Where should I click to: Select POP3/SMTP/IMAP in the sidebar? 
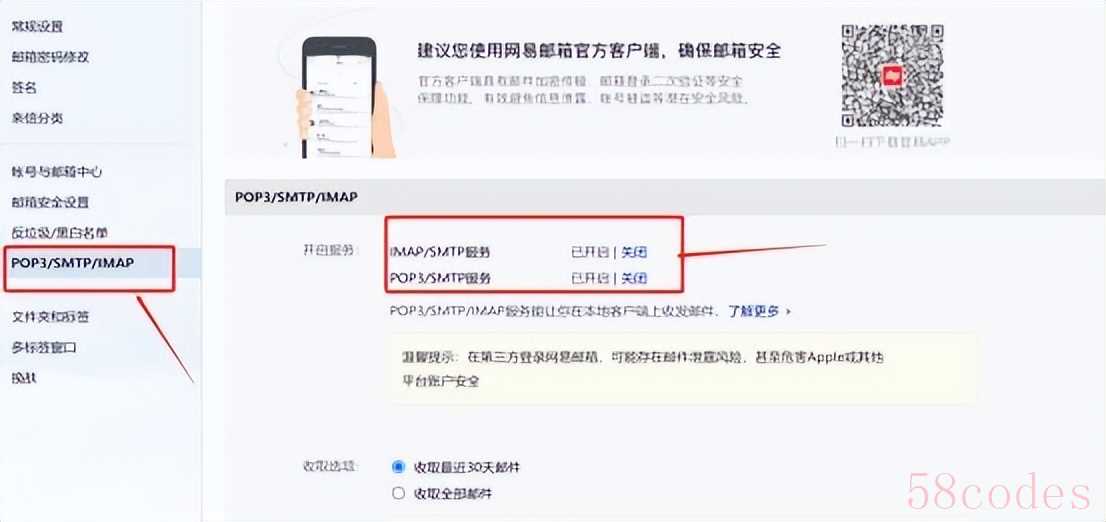point(73,263)
